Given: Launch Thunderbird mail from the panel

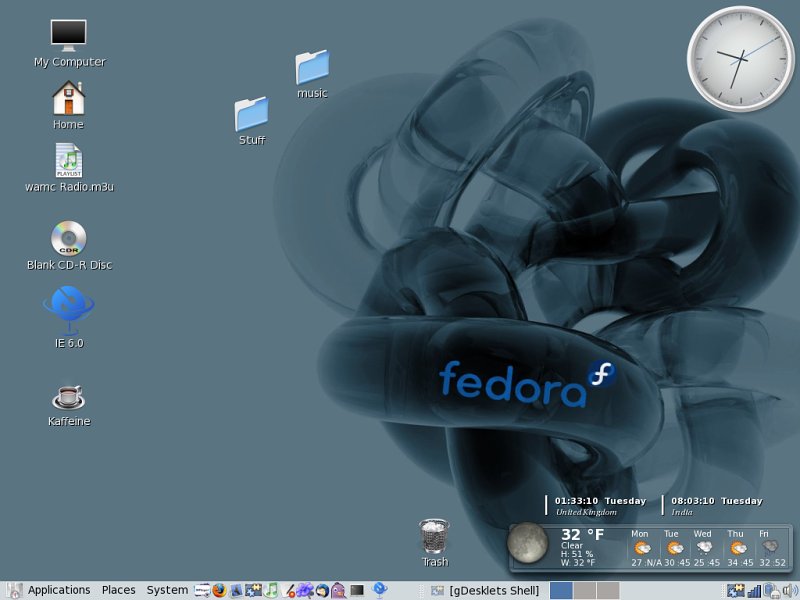Looking at the screenshot, I should coord(322,590).
